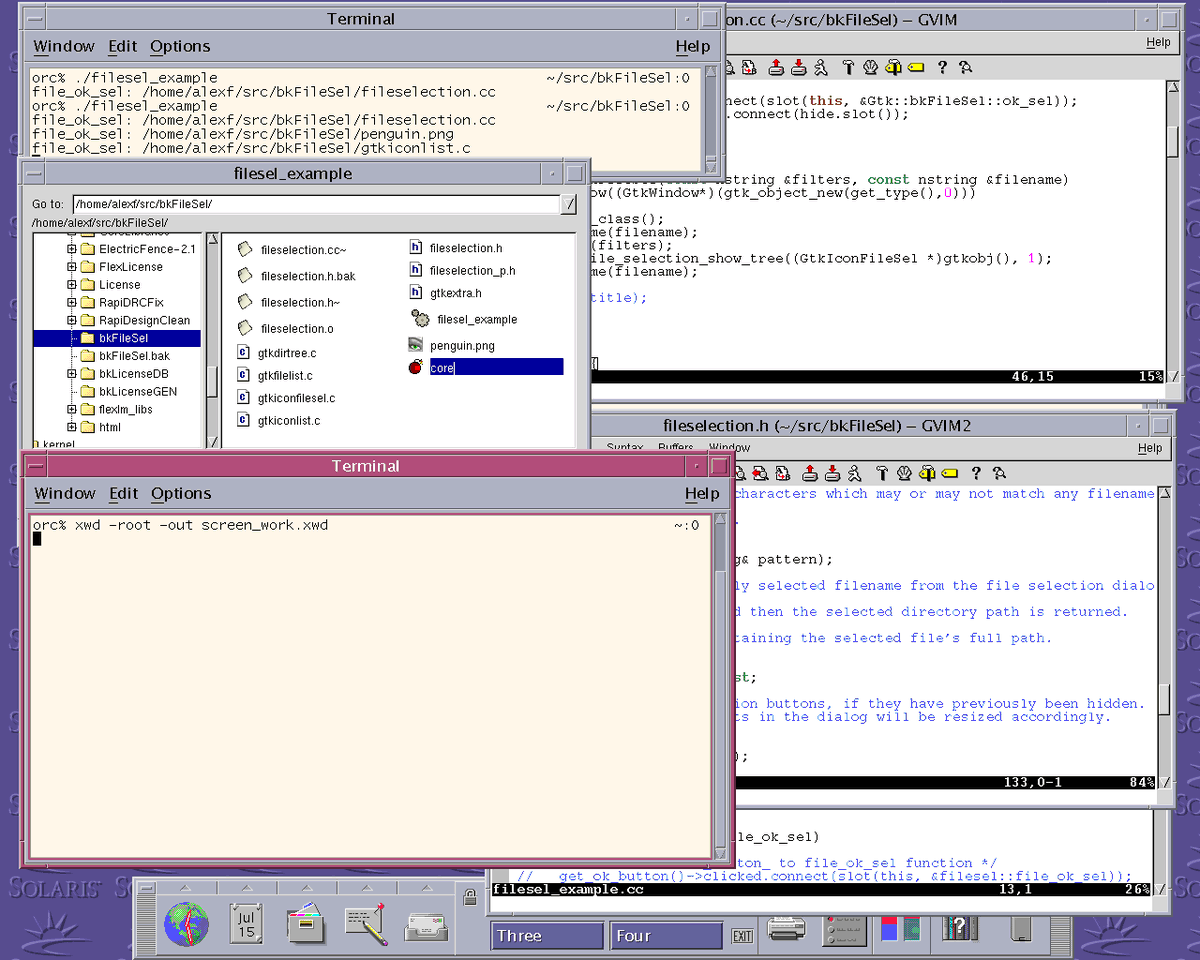Click question mark Help icon in GVIM2 toolbar
This screenshot has height=960, width=1200.
click(x=976, y=473)
